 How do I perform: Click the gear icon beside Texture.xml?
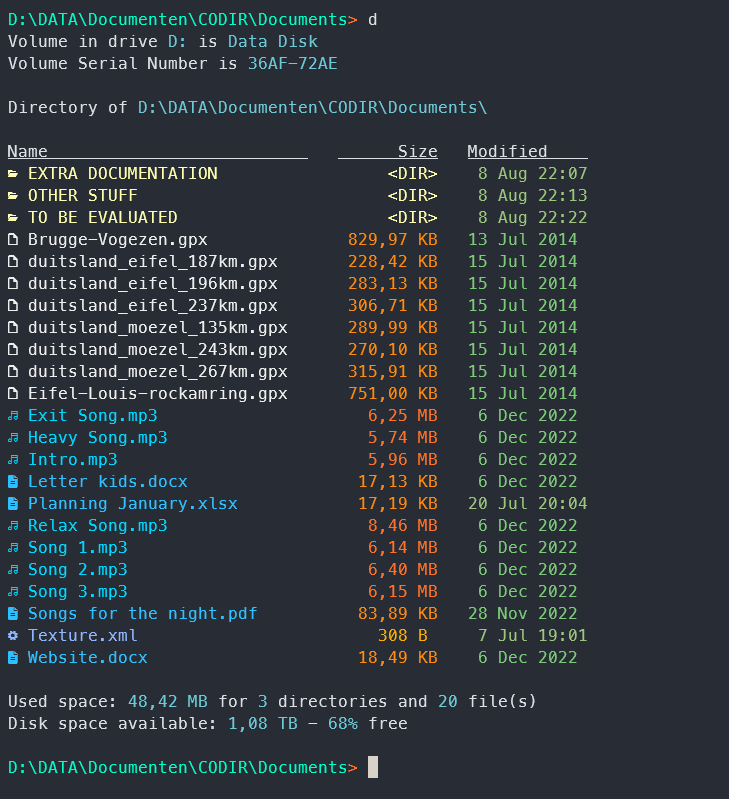[13, 636]
